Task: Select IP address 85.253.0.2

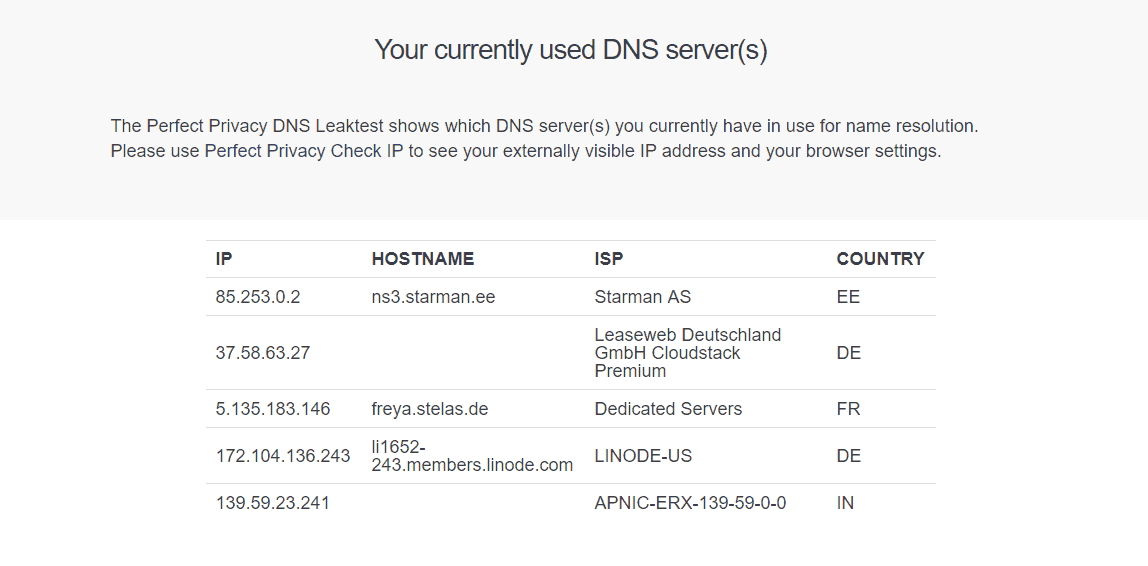Action: point(258,297)
